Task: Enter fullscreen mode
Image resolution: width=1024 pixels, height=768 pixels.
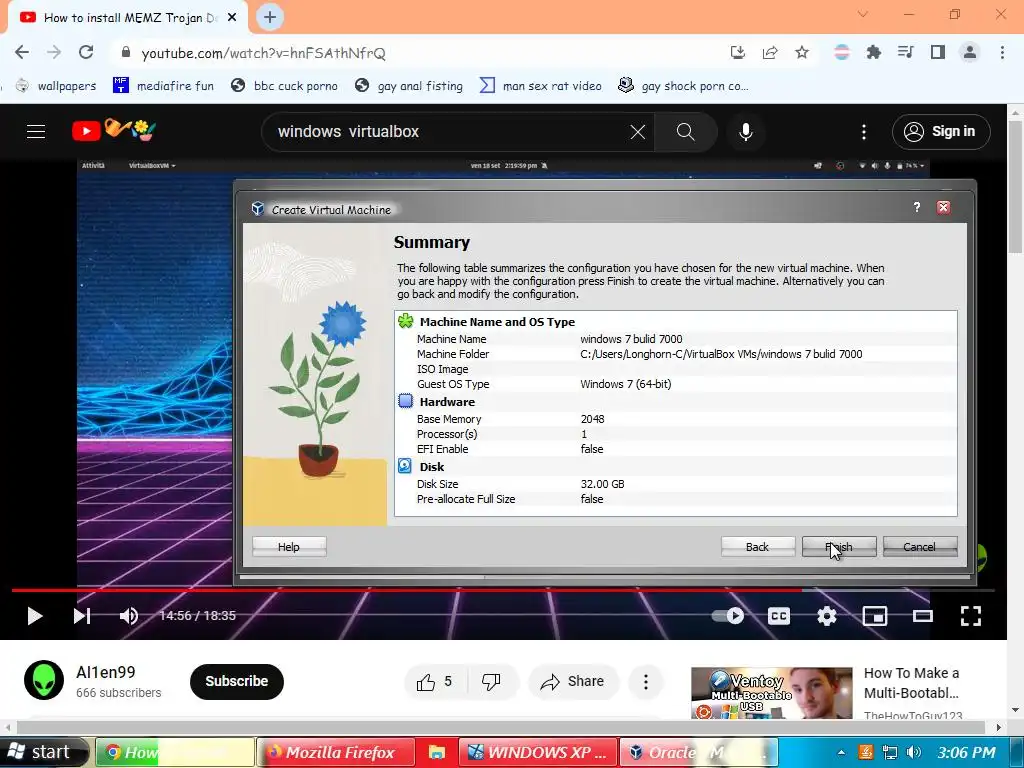Action: pyautogui.click(x=970, y=616)
